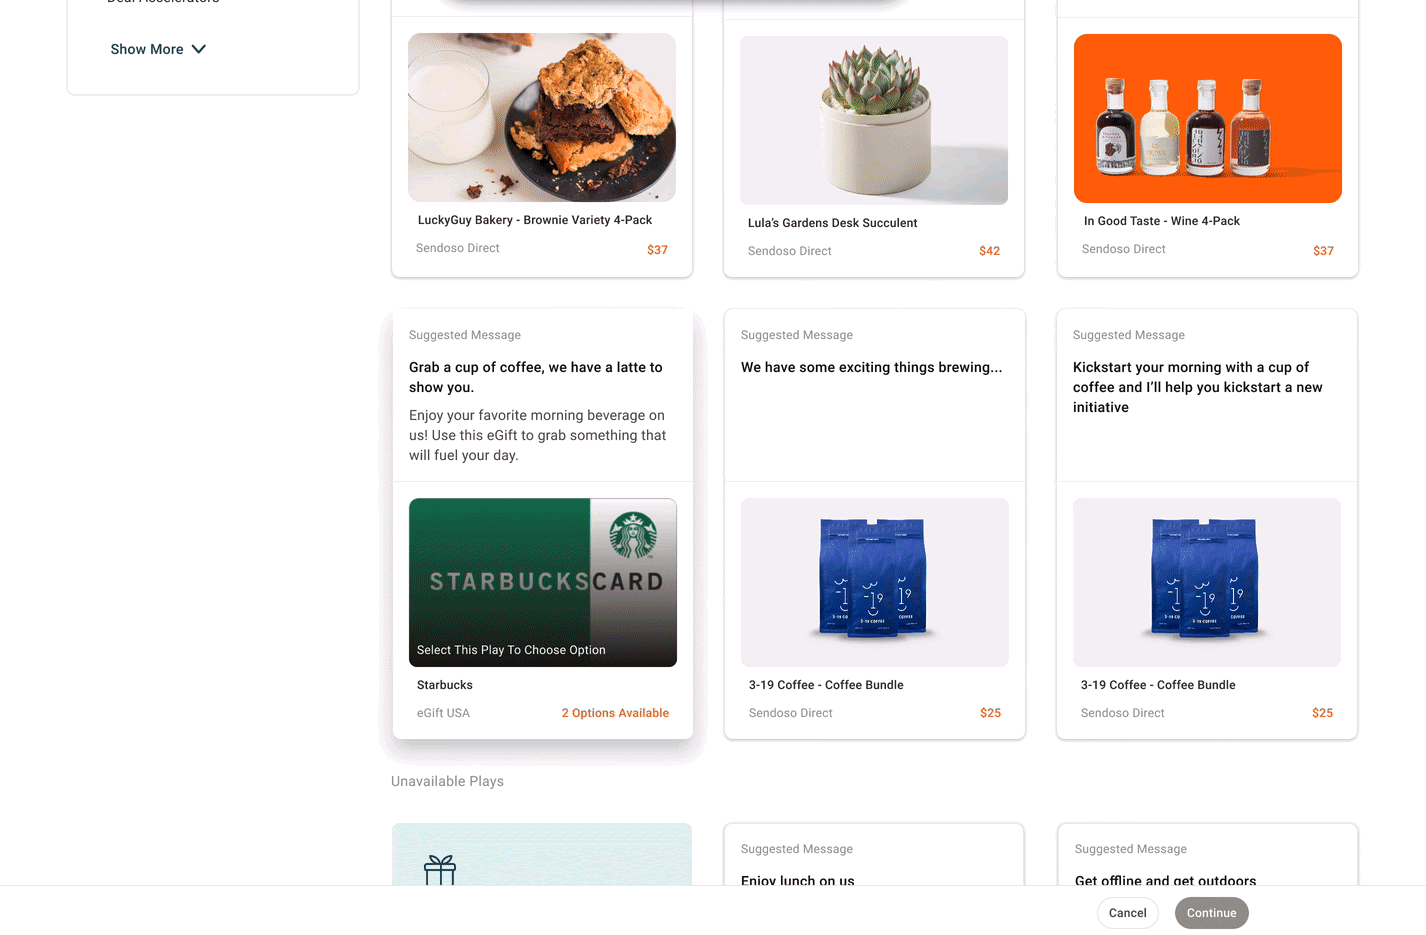Click Lula's Gardens Desk Succulent title
The height and width of the screenshot is (935, 1426).
coord(832,223)
